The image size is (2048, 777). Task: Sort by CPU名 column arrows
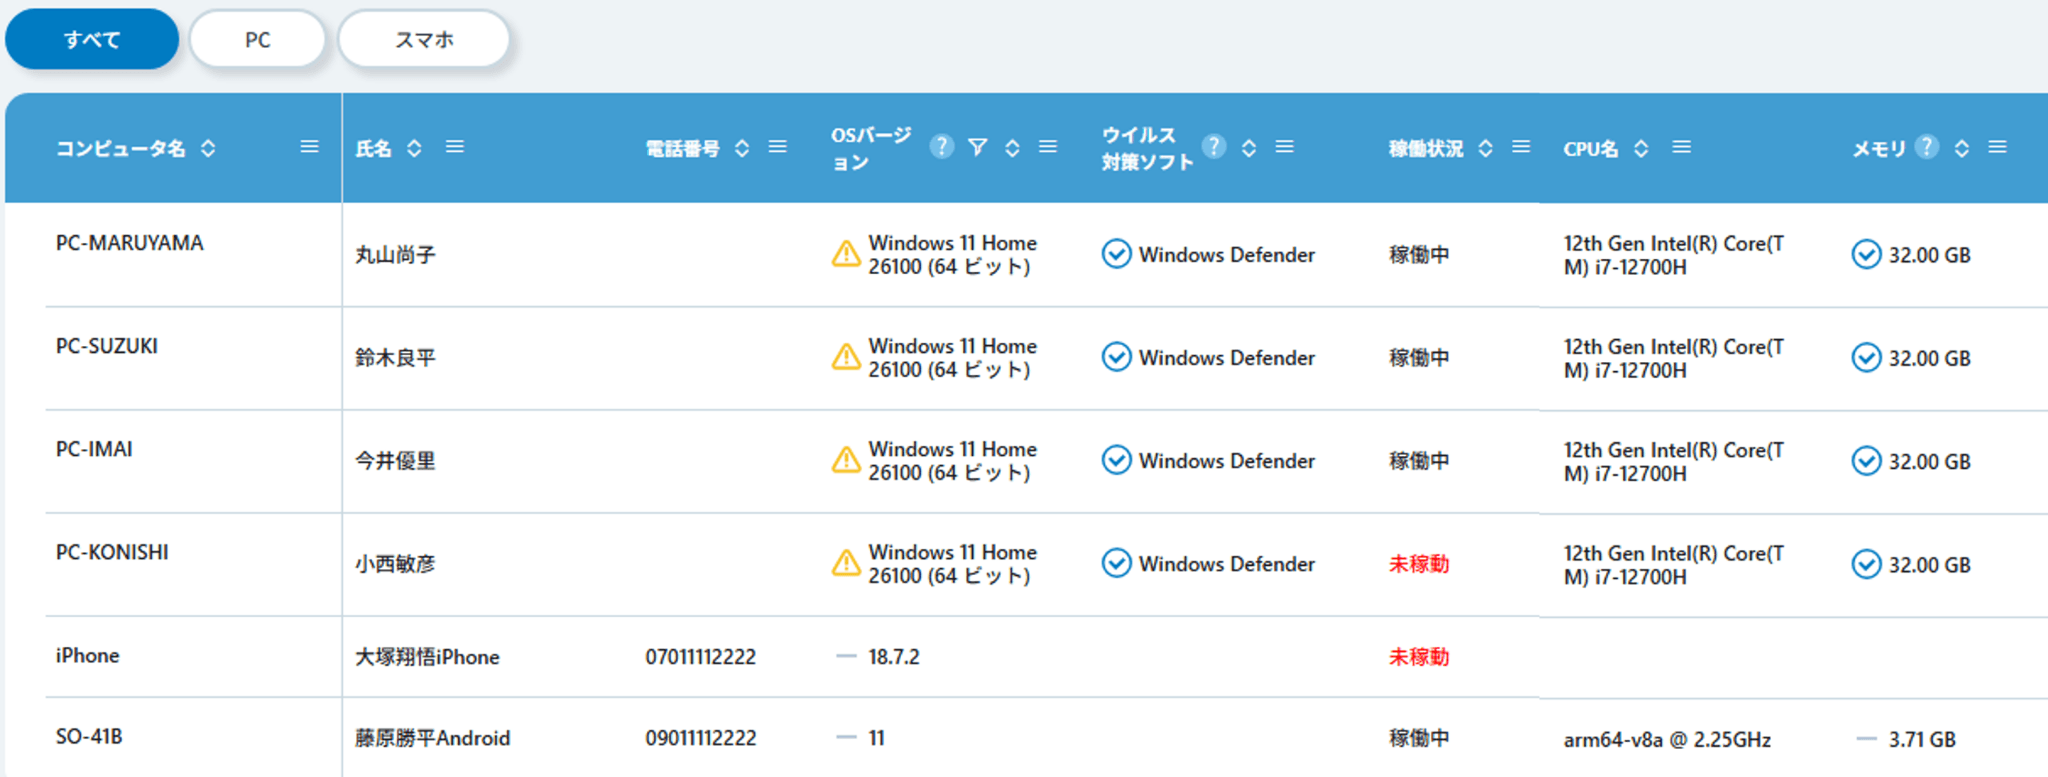point(1641,148)
